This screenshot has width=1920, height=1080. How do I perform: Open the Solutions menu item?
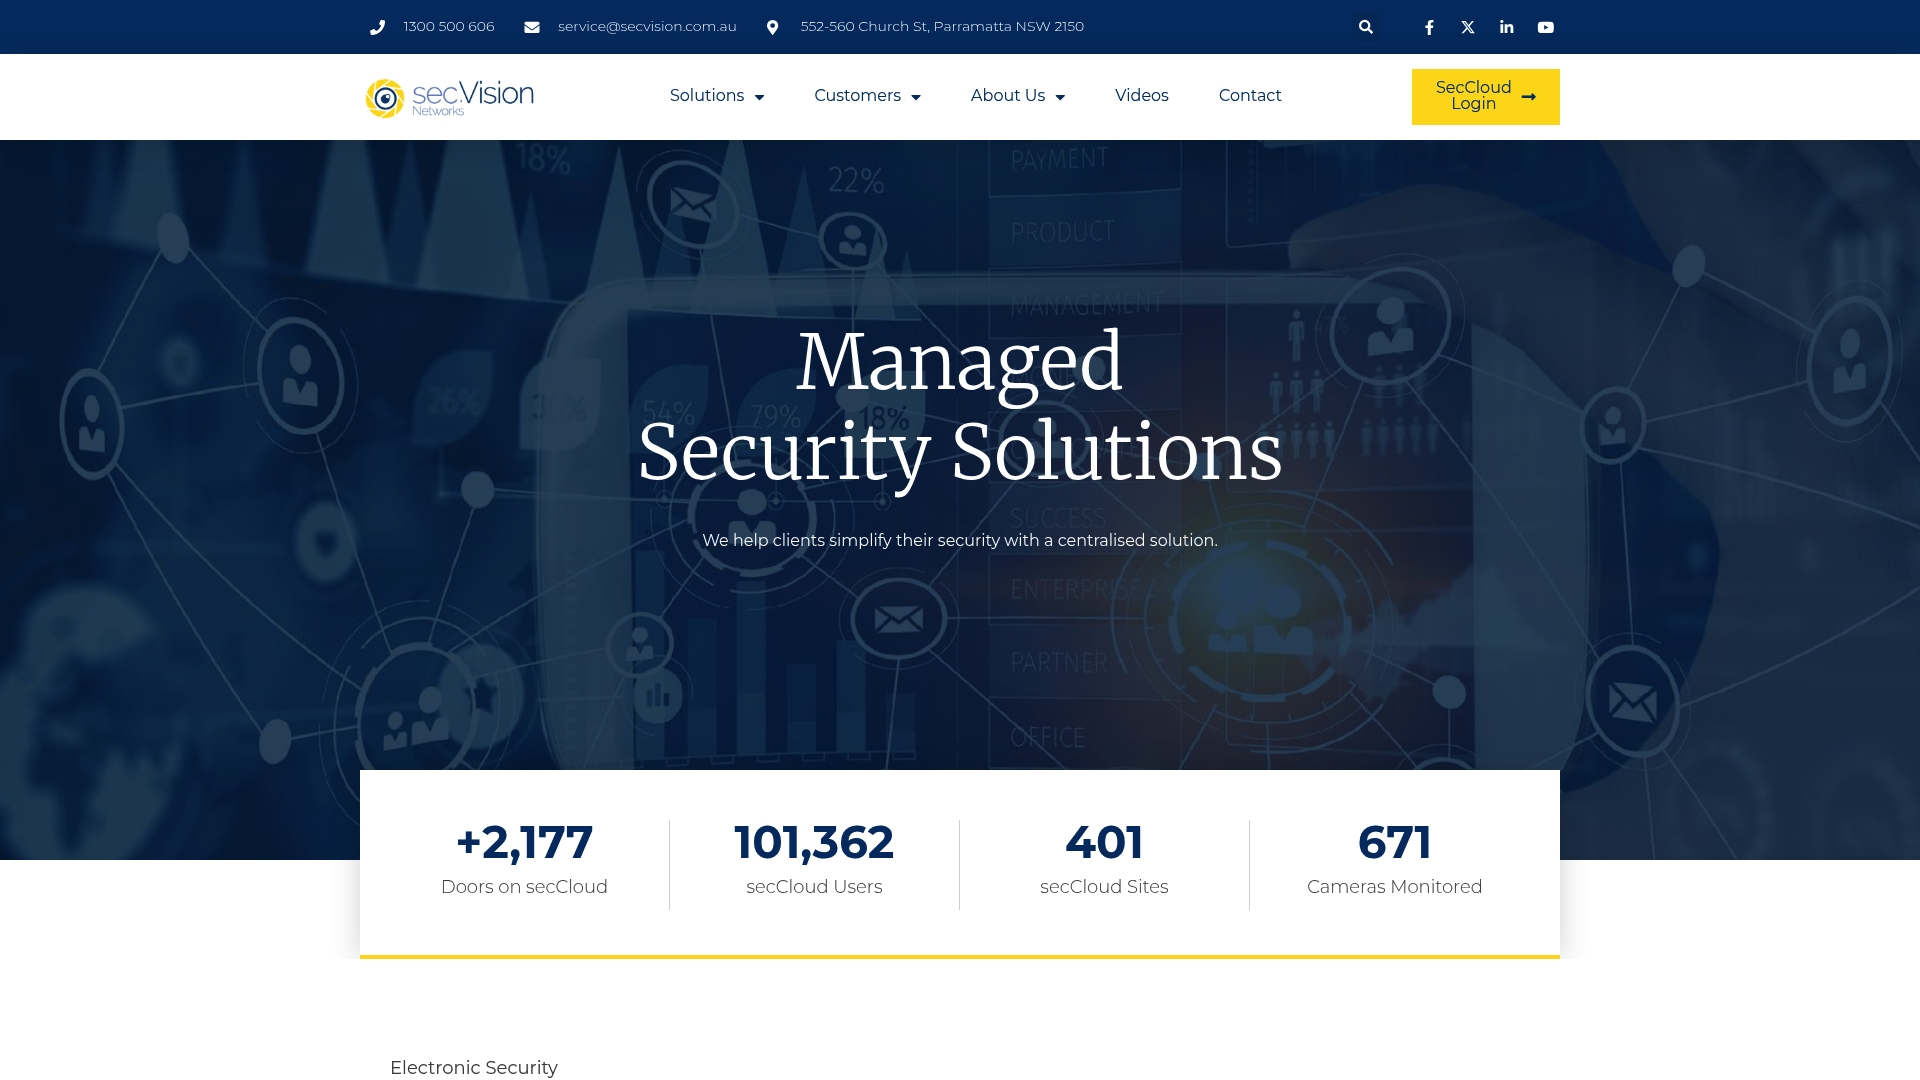(x=707, y=96)
